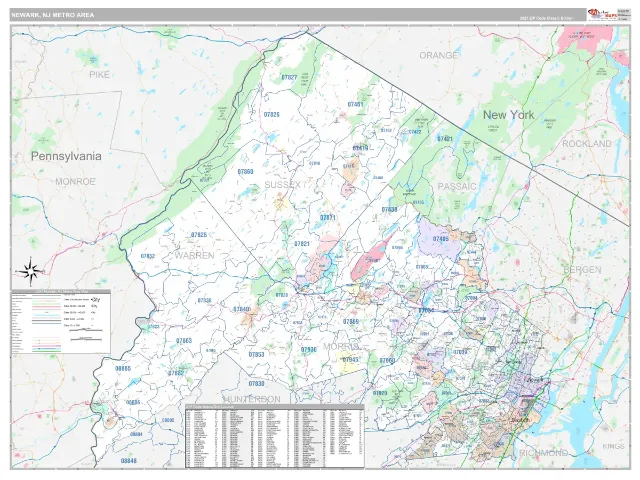The height and width of the screenshot is (480, 640).
Task: Click the 'ORANGE' county label
Action: (439, 56)
